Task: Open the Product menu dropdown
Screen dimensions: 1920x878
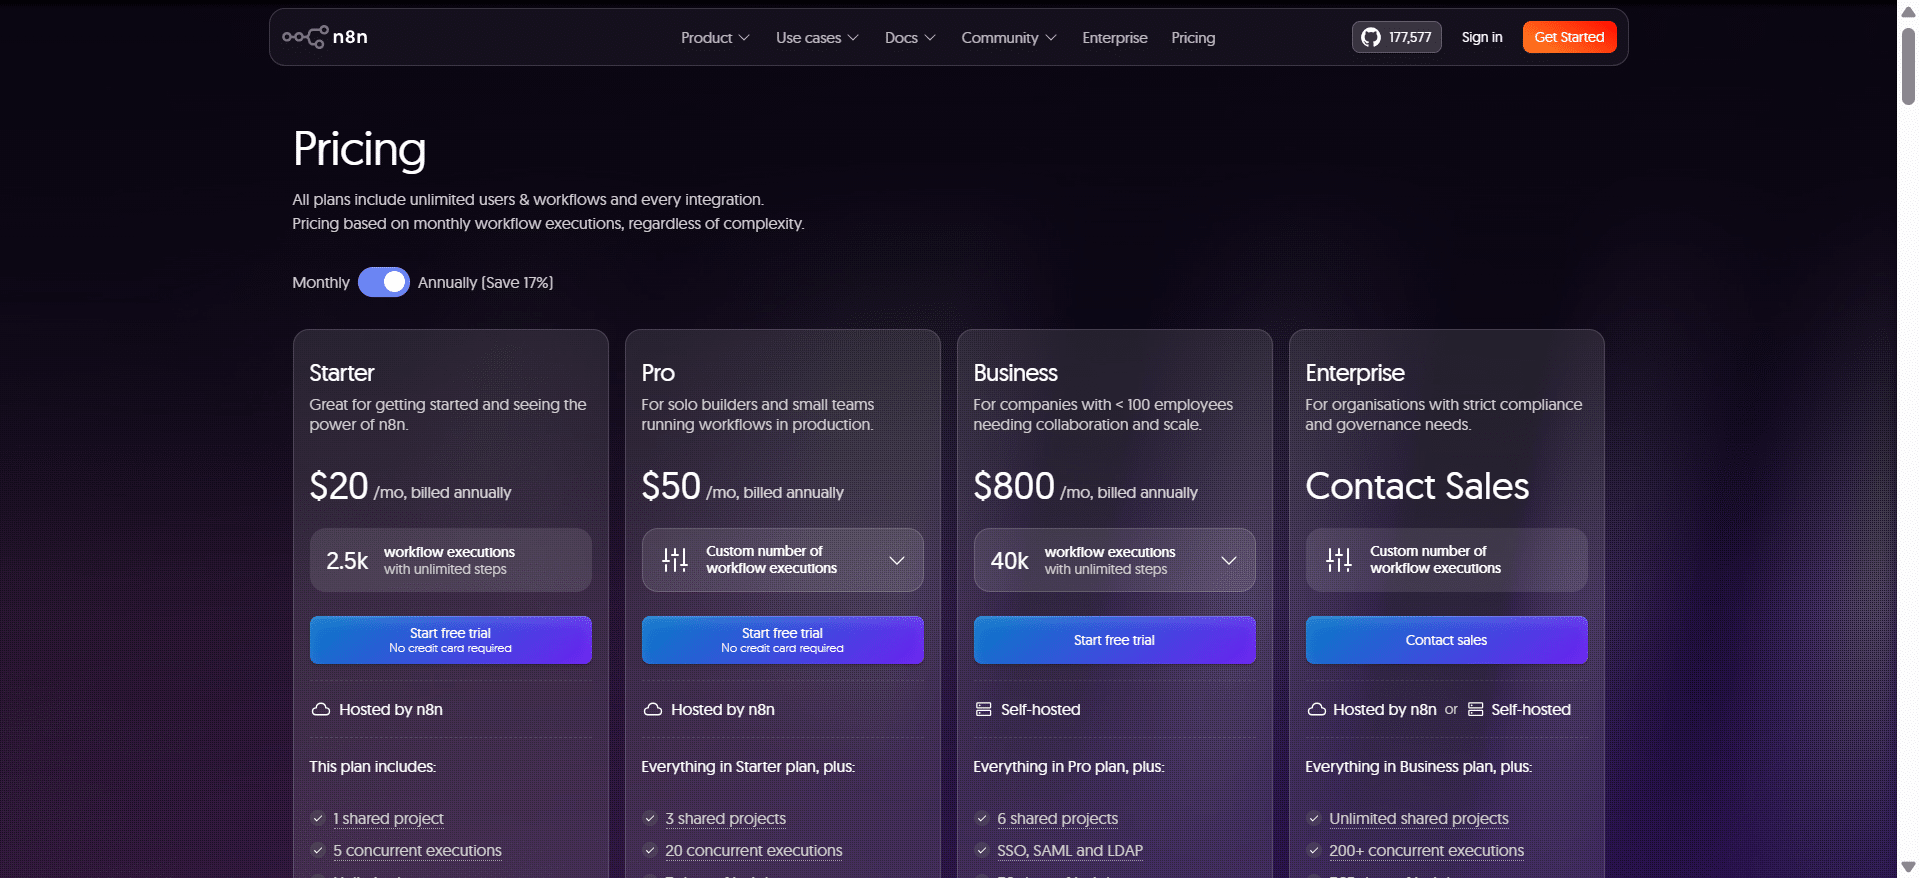Action: [x=714, y=38]
